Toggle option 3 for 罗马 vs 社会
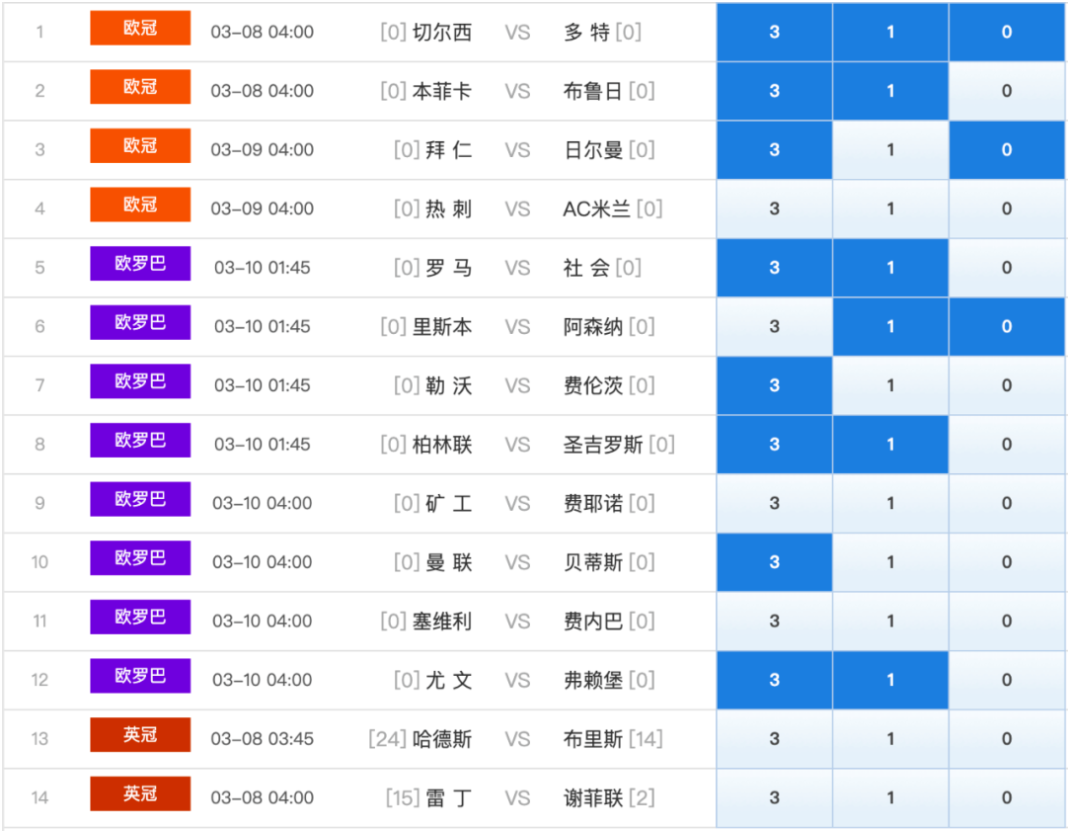The height and width of the screenshot is (832, 1069). (774, 267)
